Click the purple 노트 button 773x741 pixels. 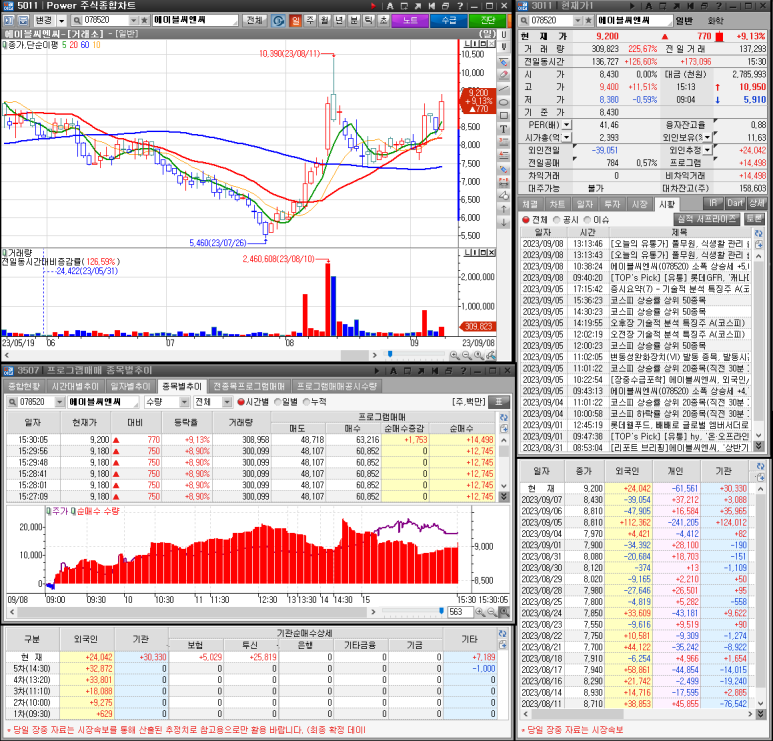pyautogui.click(x=410, y=20)
